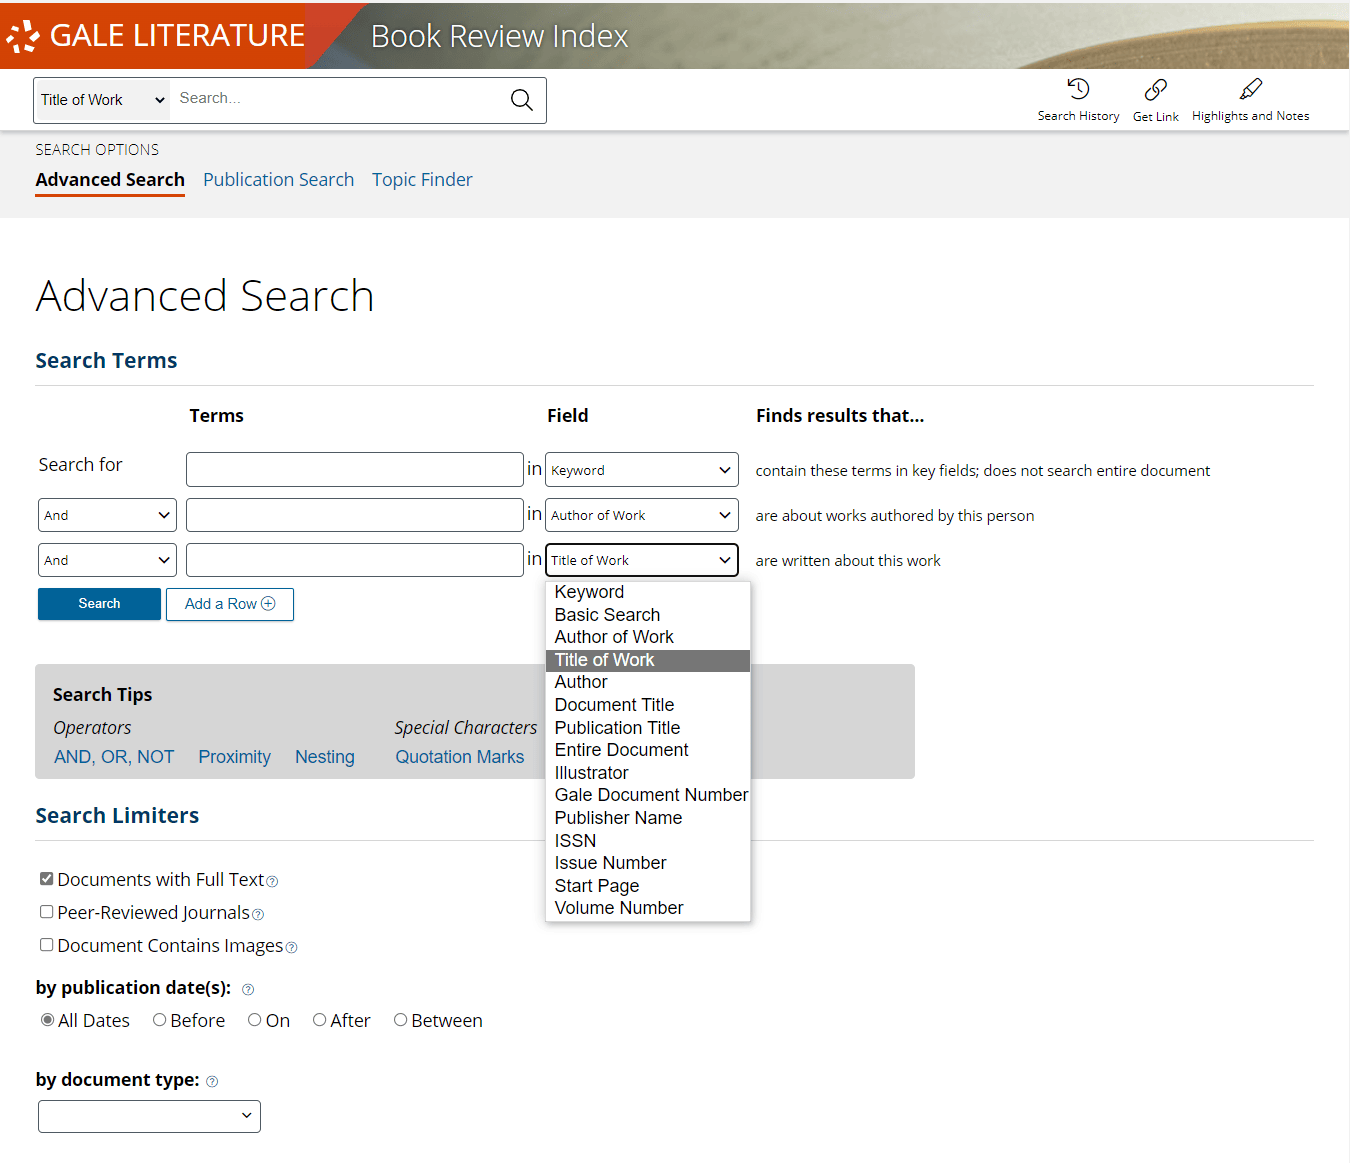This screenshot has height=1163, width=1350.
Task: Open Nesting search tip link
Action: (325, 757)
